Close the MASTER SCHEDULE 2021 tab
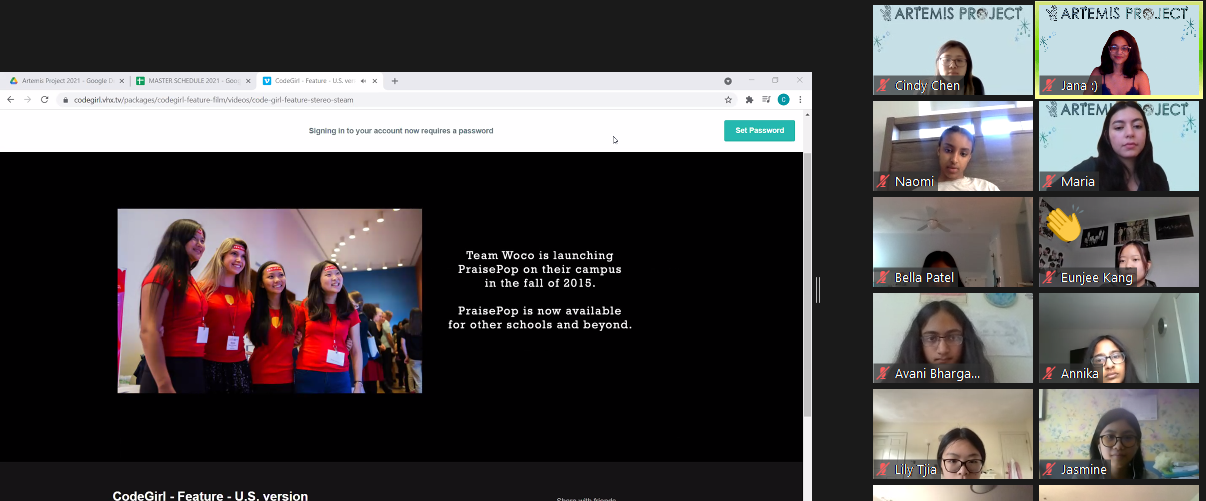The image size is (1206, 501). (x=249, y=81)
